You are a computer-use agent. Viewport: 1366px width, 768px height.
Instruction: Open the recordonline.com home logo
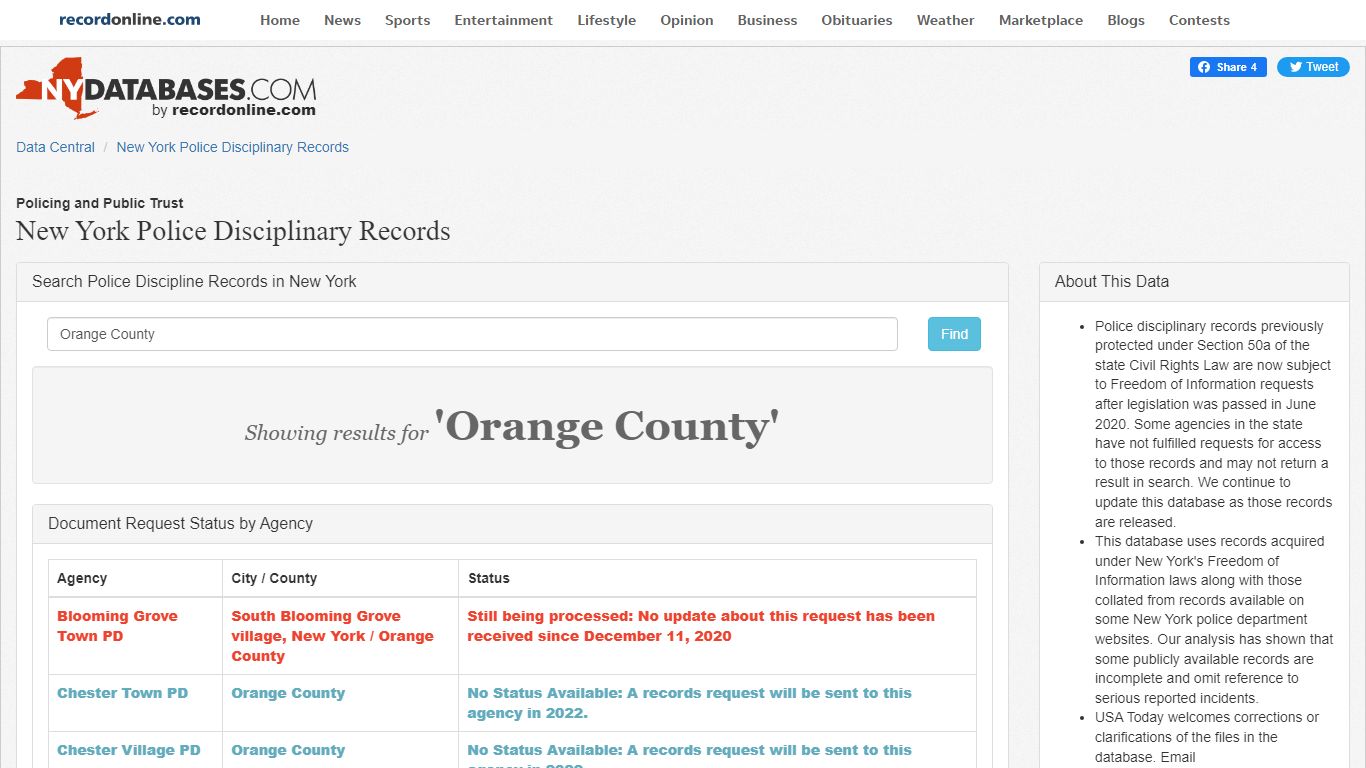pyautogui.click(x=130, y=20)
